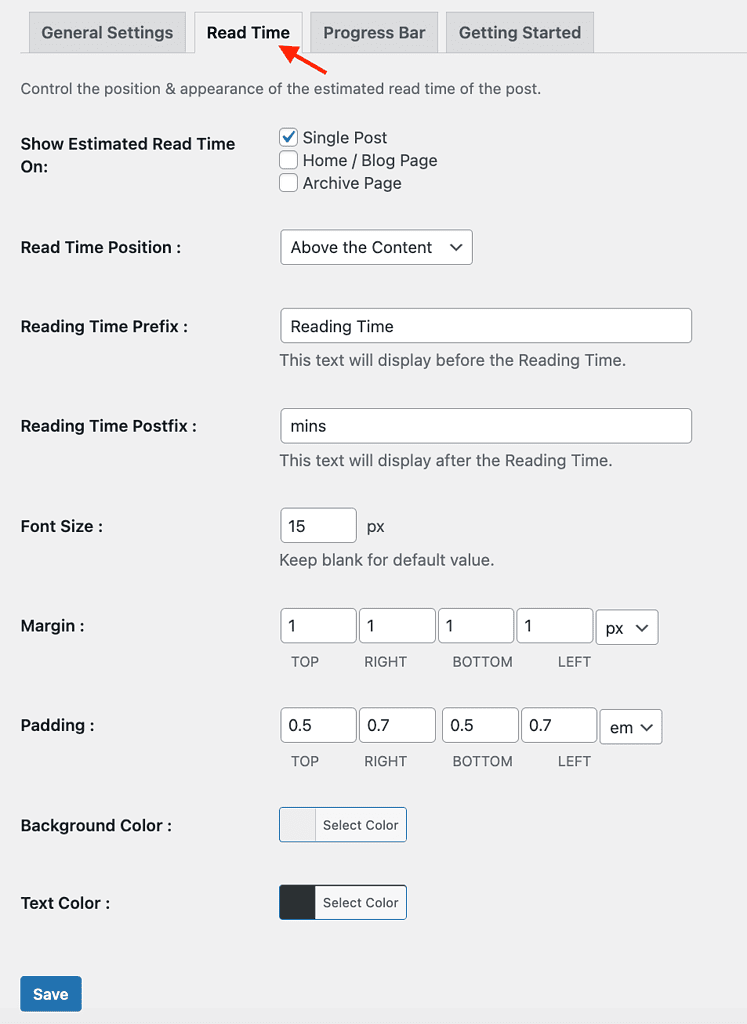Image resolution: width=747 pixels, height=1024 pixels.
Task: Click Select Color for Text Color
Action: (360, 902)
